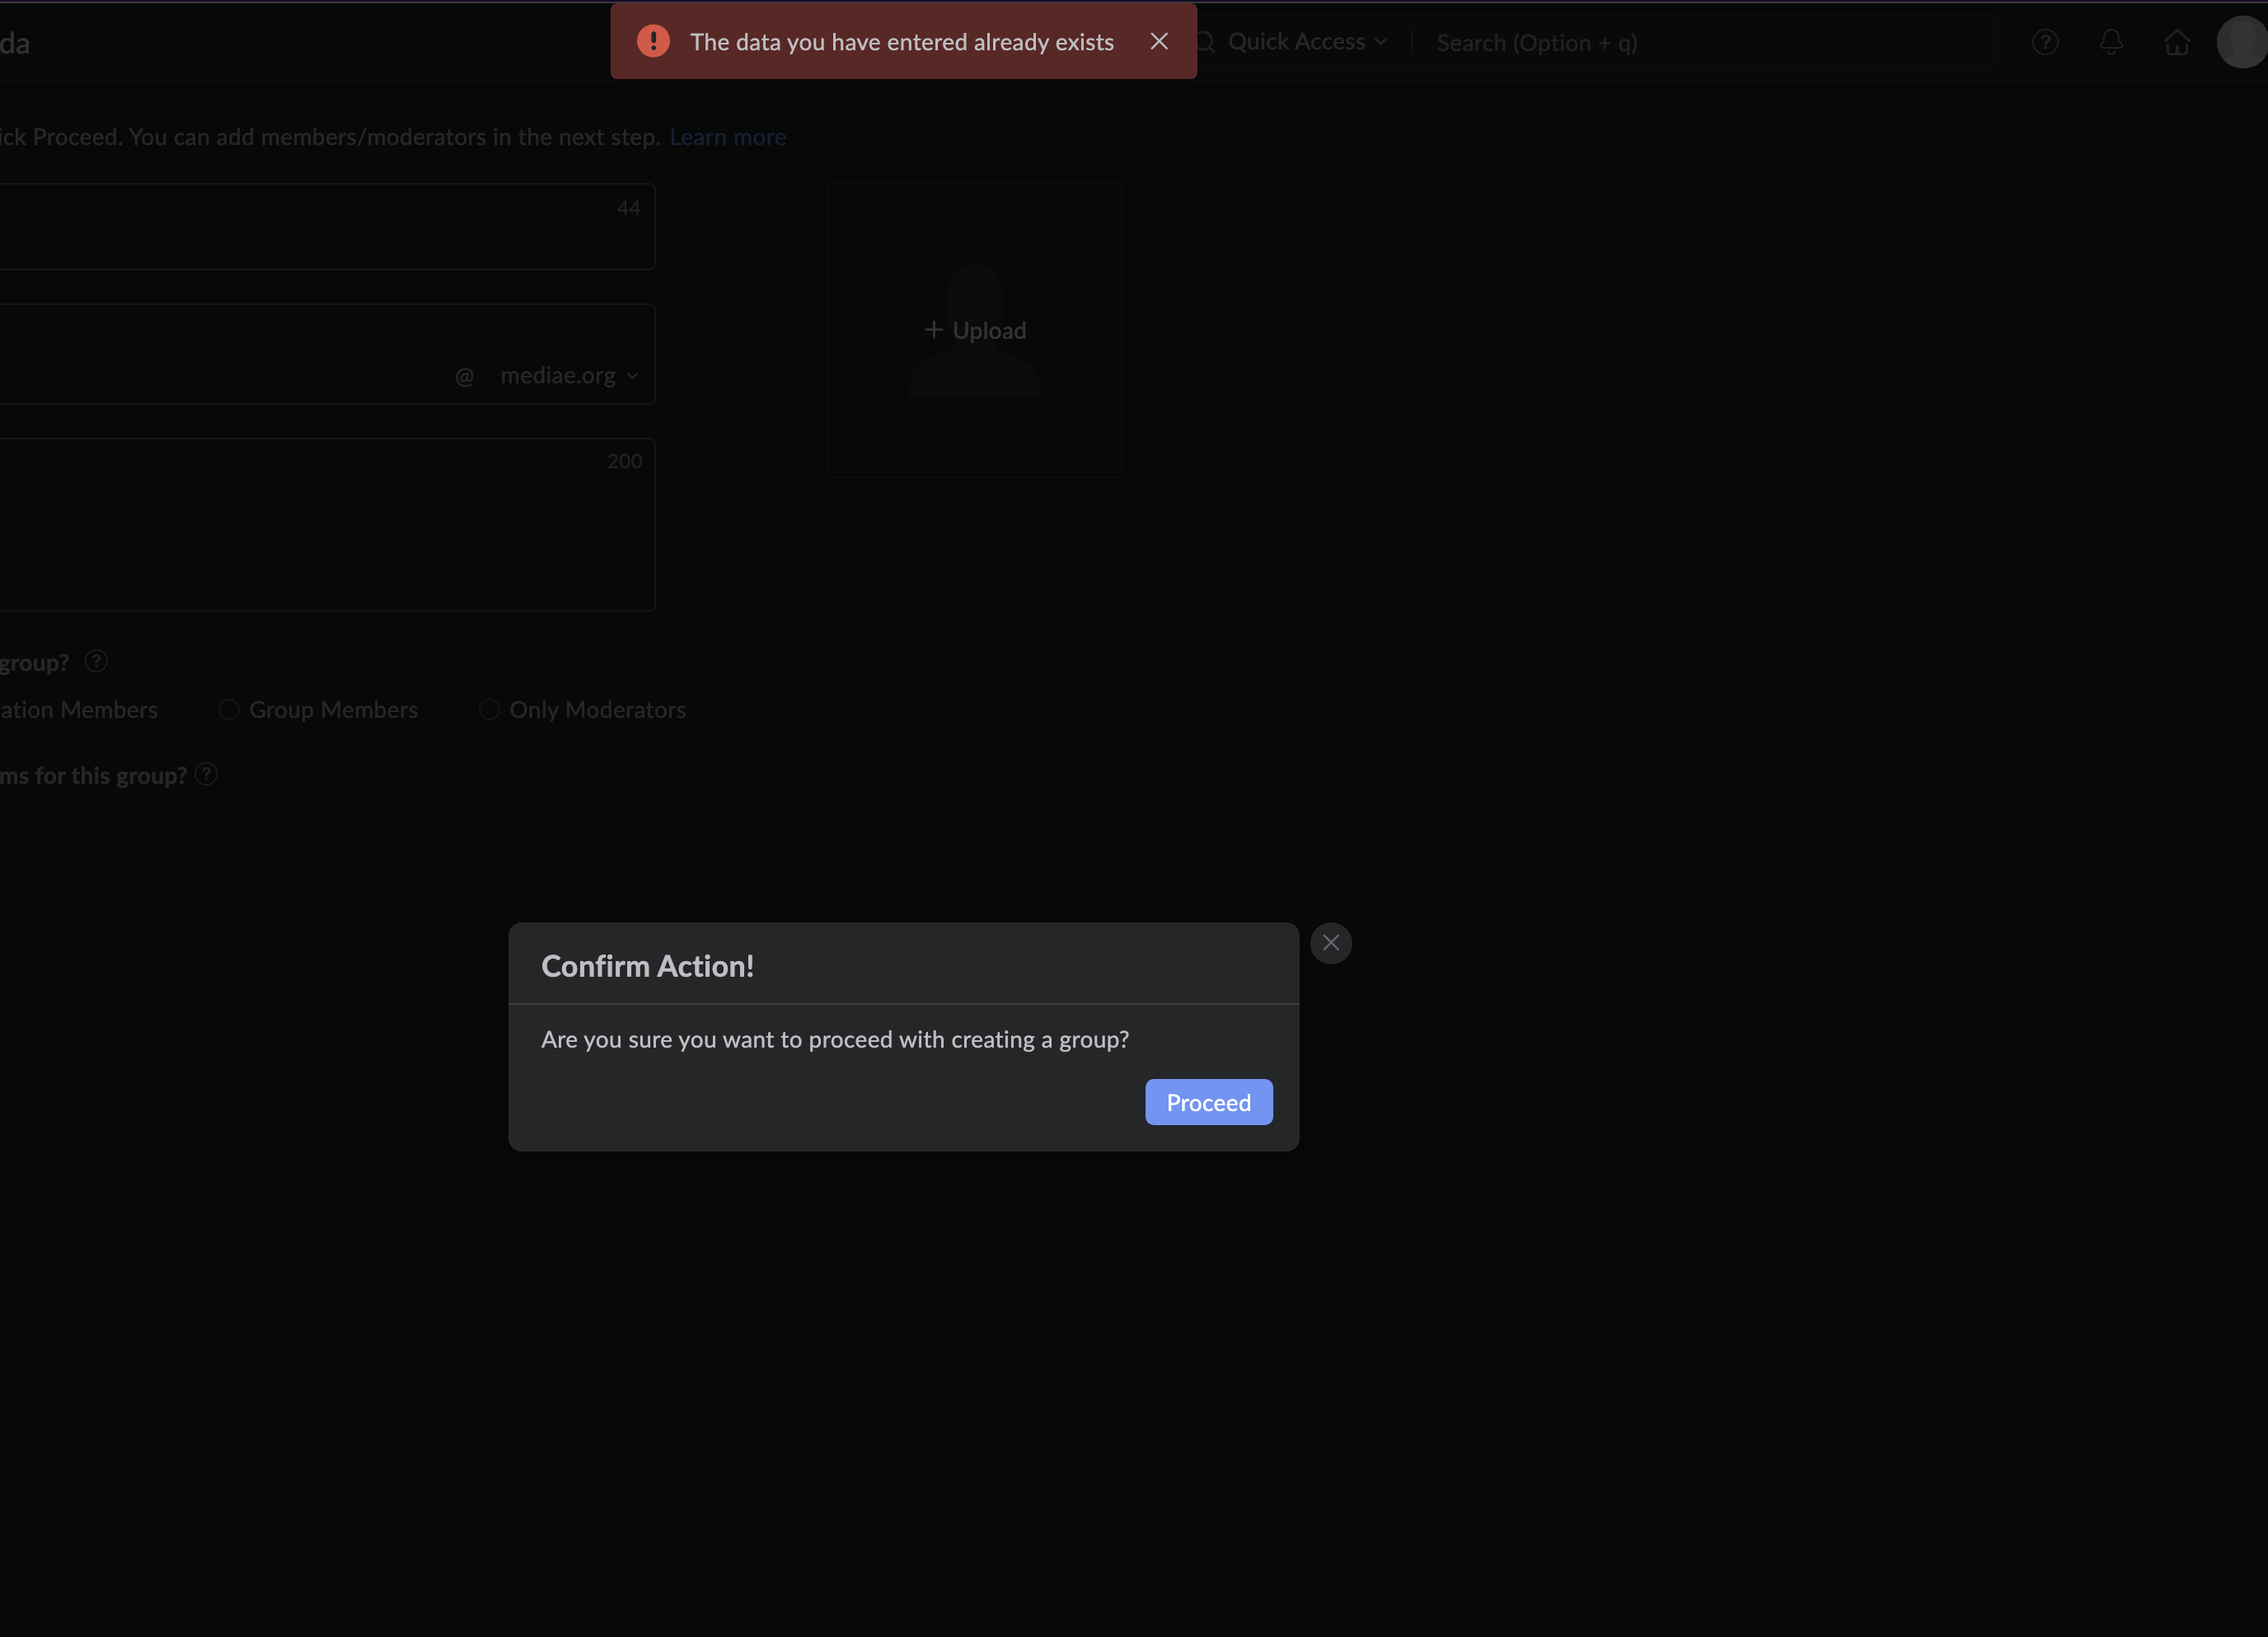This screenshot has width=2268, height=1637.
Task: Open the help question mark icon
Action: (2045, 42)
